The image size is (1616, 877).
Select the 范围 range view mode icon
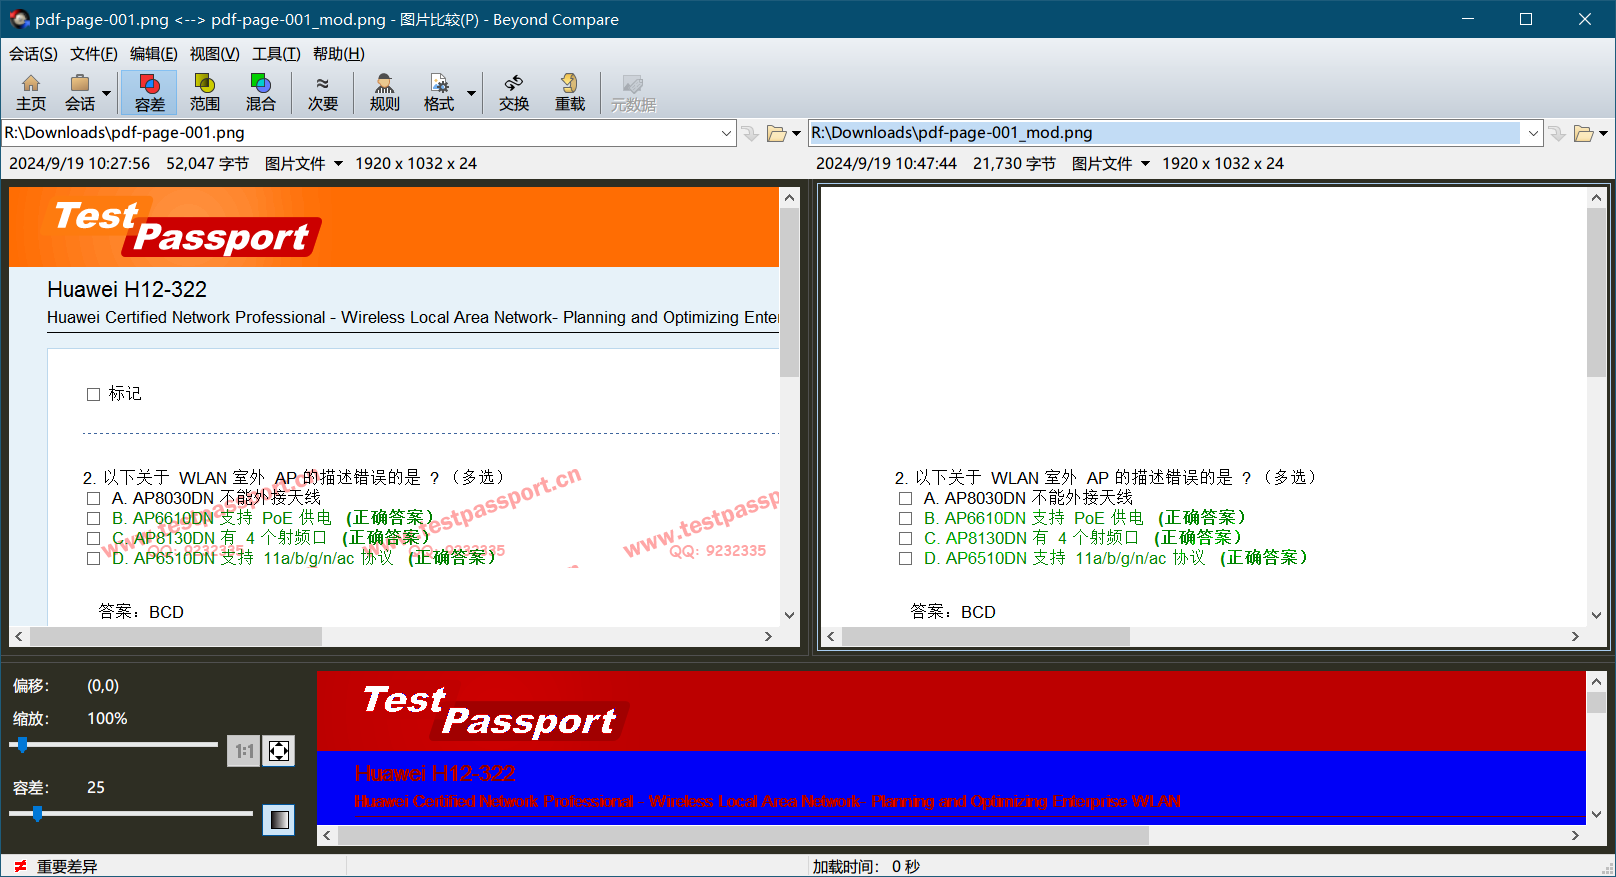205,92
